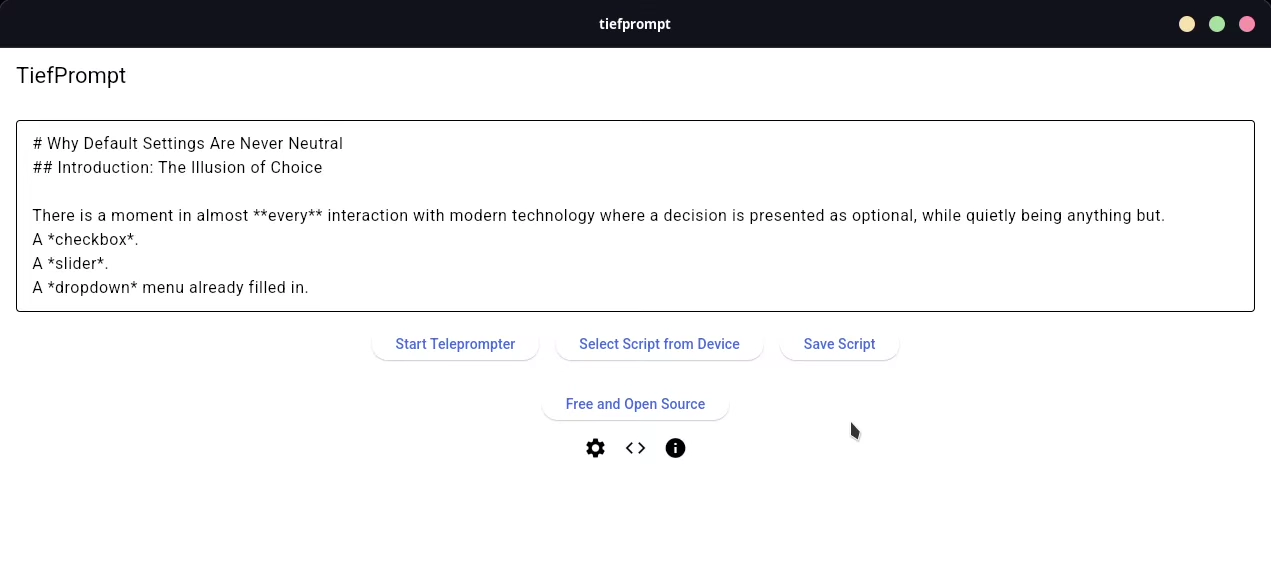
Task: Open the source code angle-brackets icon
Action: tap(635, 448)
